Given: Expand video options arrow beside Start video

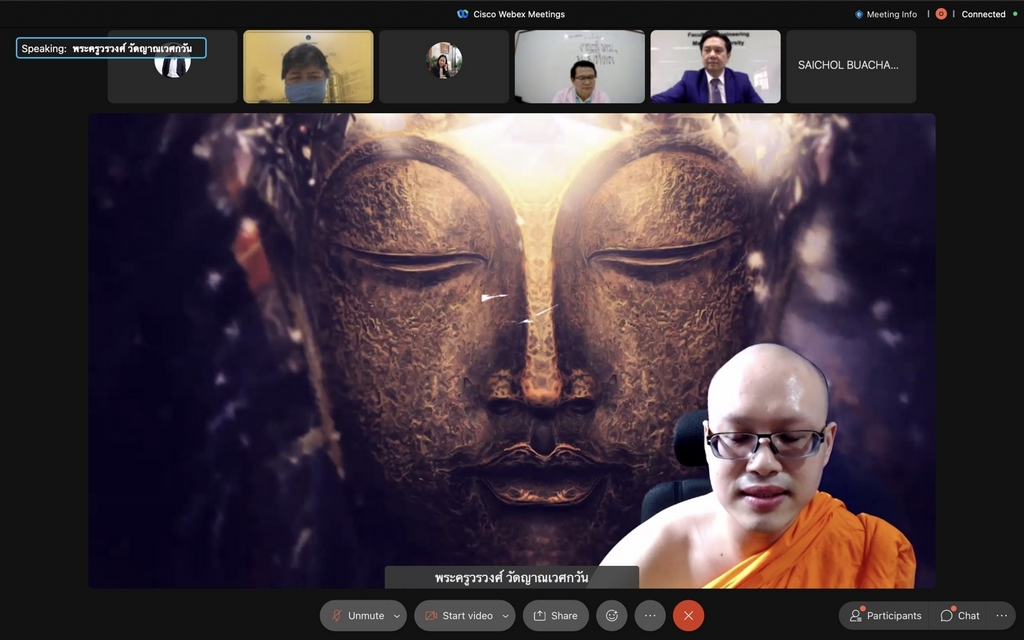Looking at the screenshot, I should pyautogui.click(x=505, y=616).
